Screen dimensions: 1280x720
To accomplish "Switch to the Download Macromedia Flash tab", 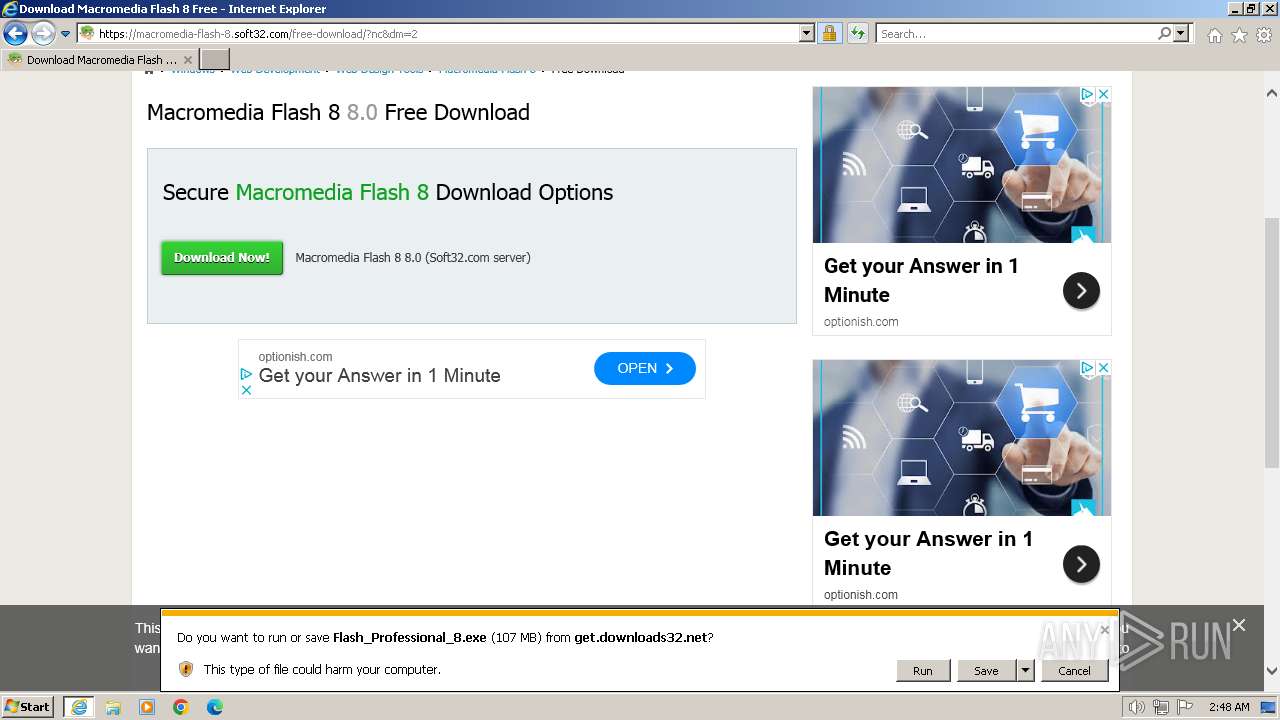I will coord(99,60).
